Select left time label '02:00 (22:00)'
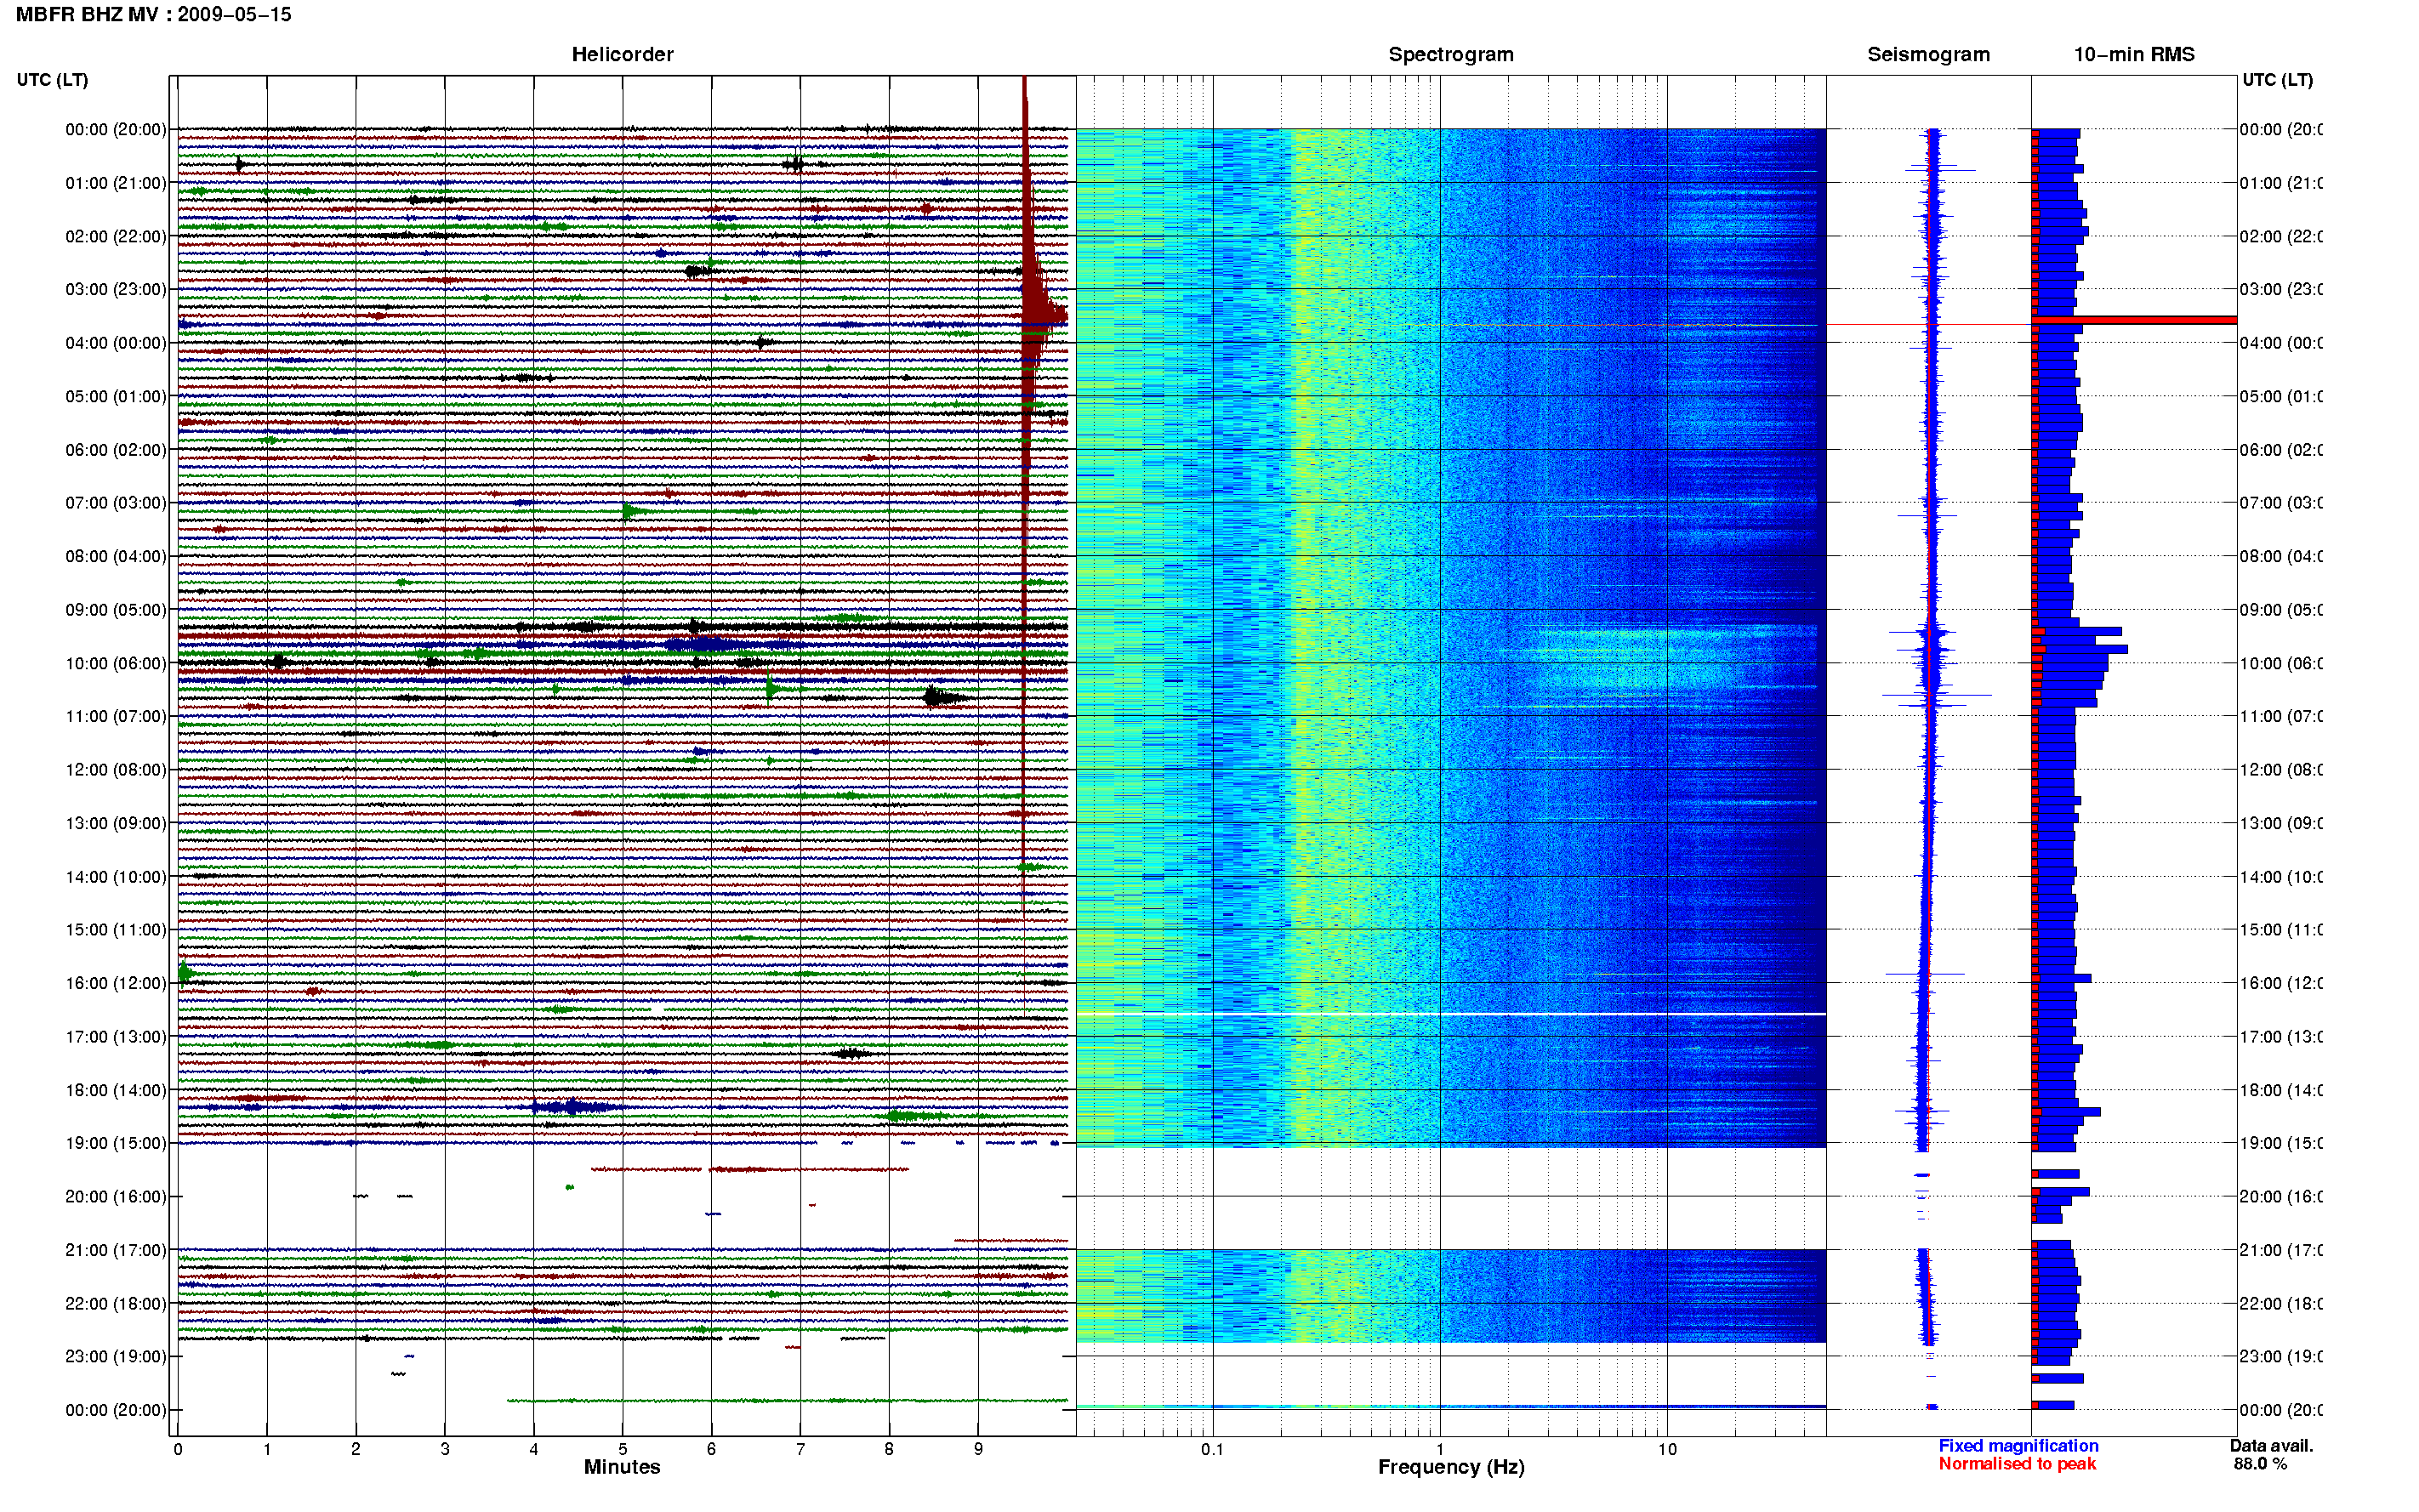This screenshot has width=2419, height=1512. click(116, 236)
